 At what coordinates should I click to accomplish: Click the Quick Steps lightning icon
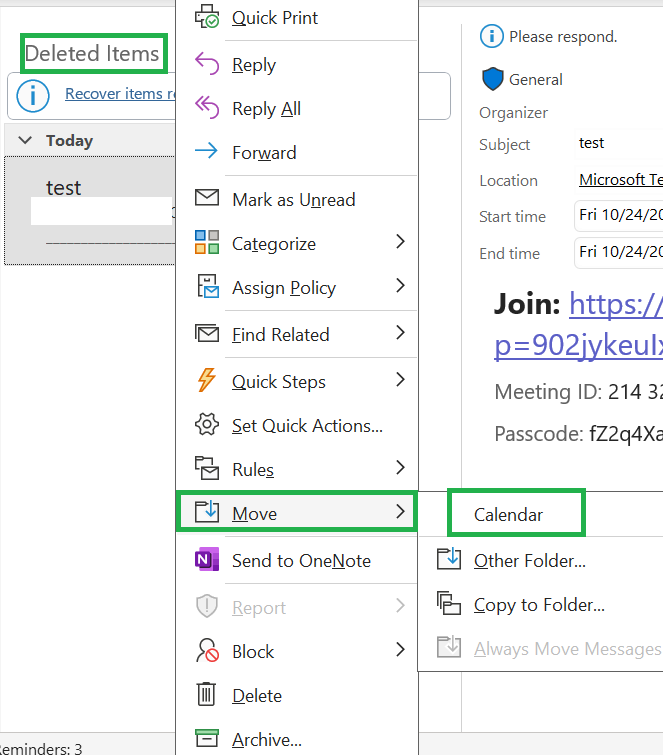[207, 380]
